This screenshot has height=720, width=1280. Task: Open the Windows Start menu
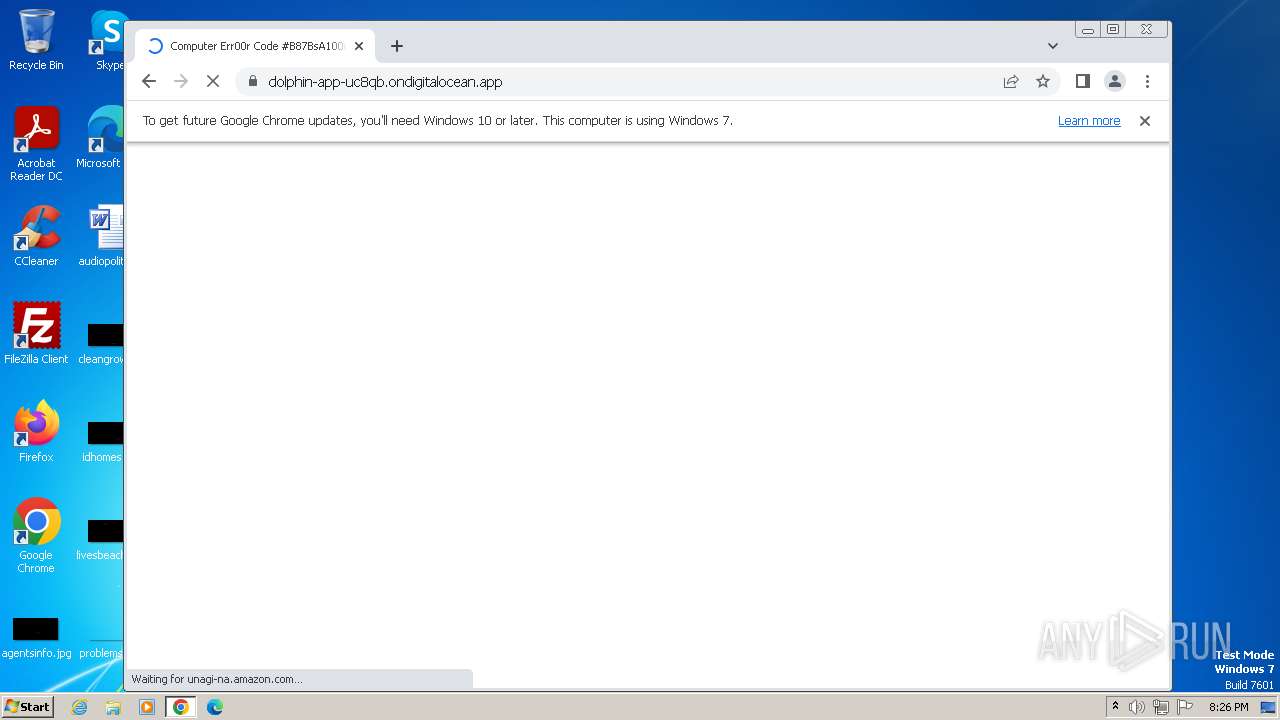(x=28, y=707)
